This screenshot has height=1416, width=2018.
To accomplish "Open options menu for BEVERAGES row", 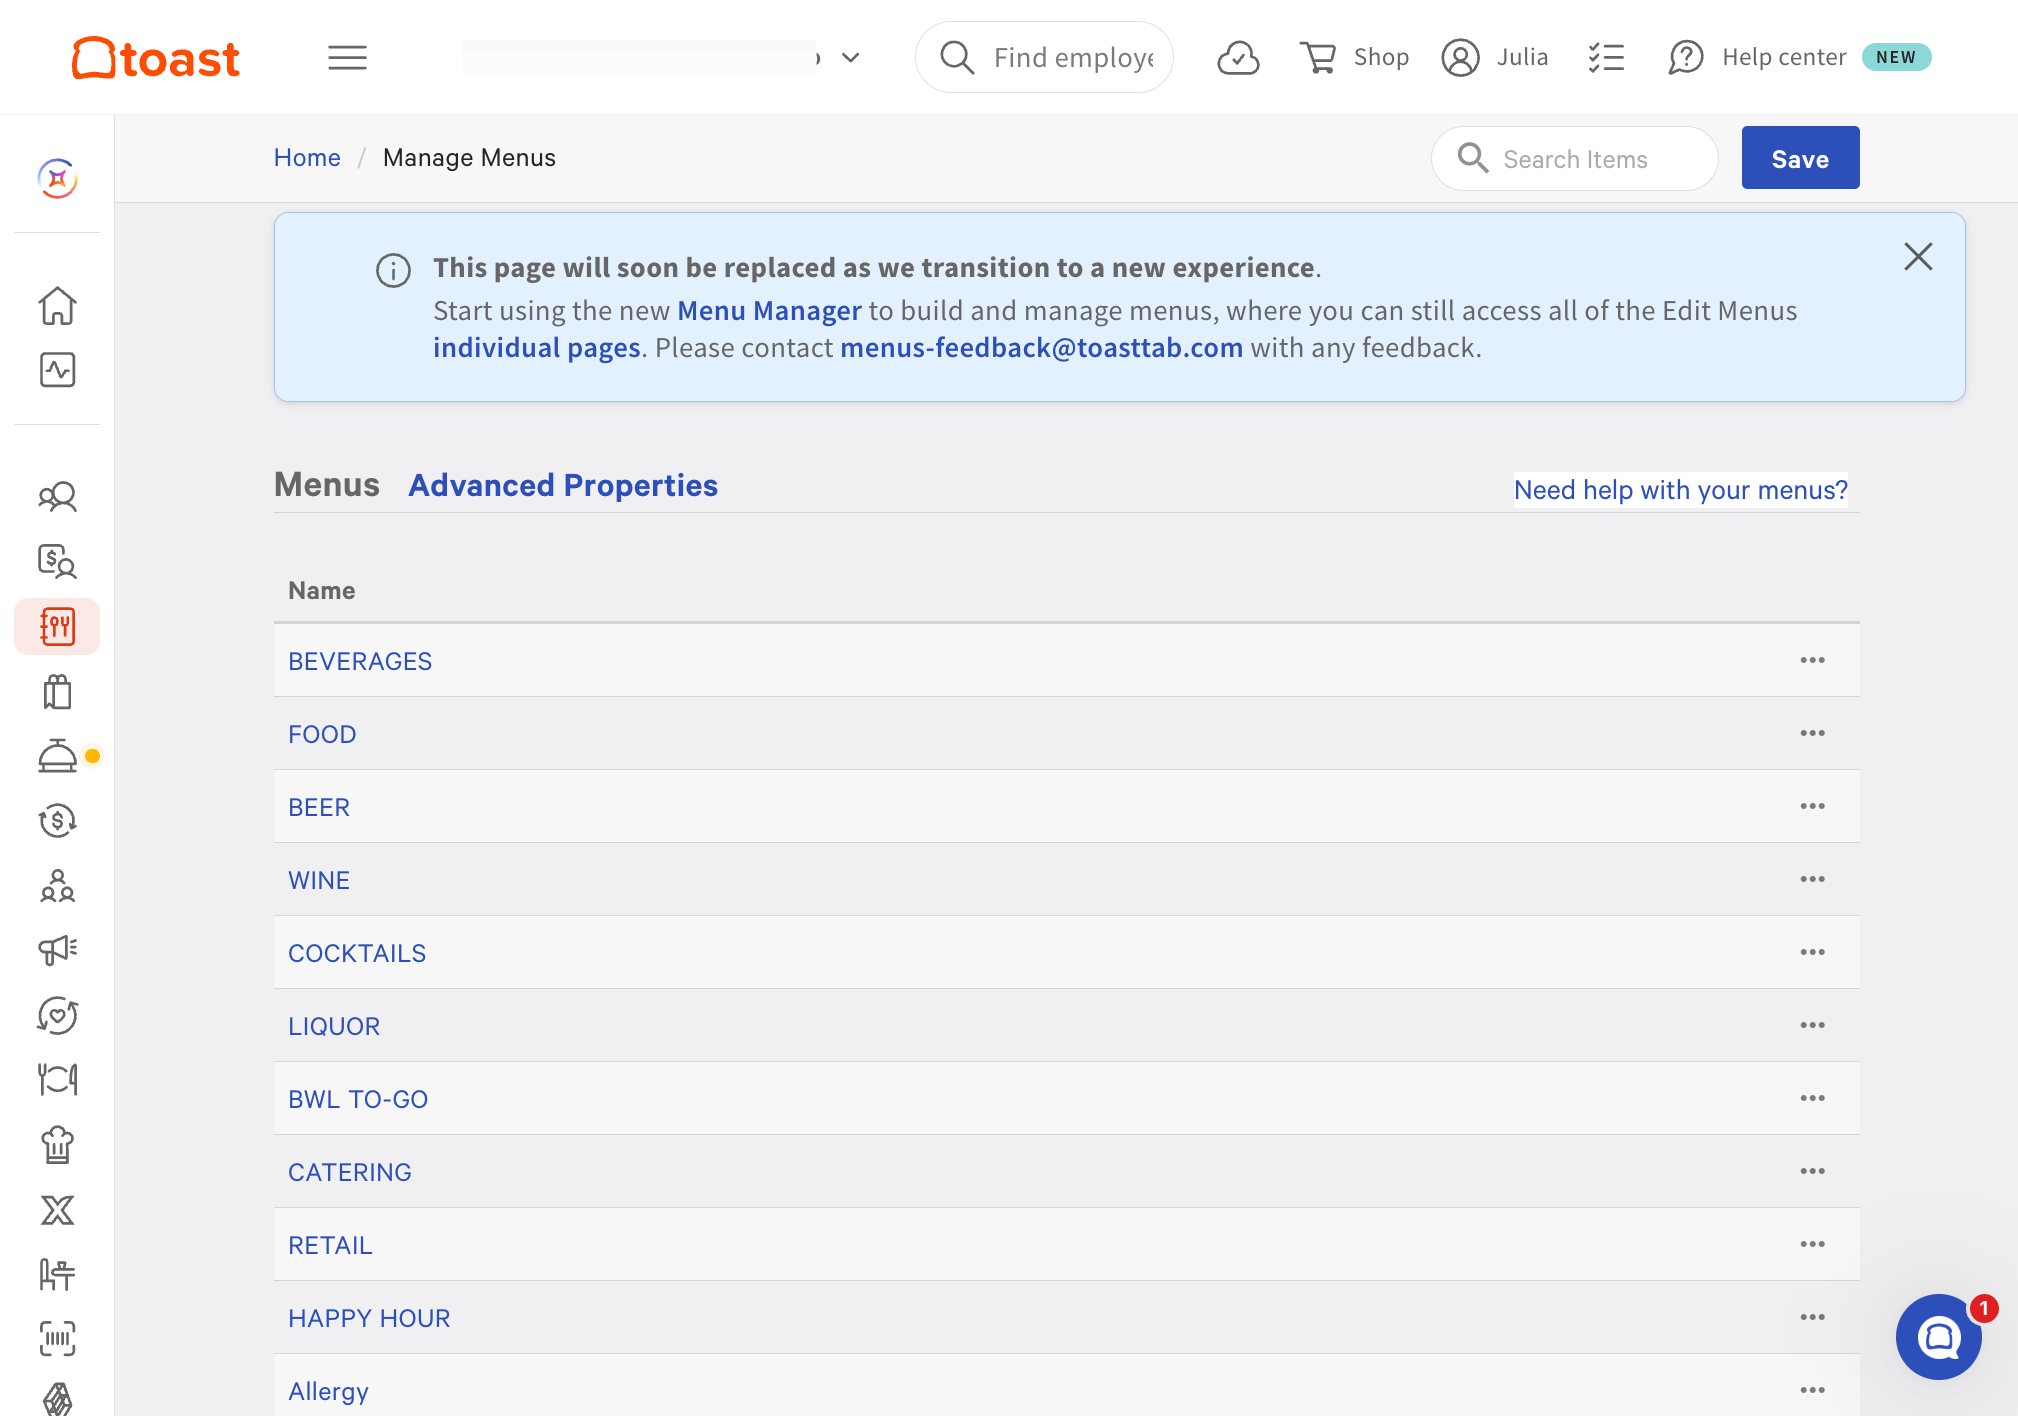I will click(1813, 660).
